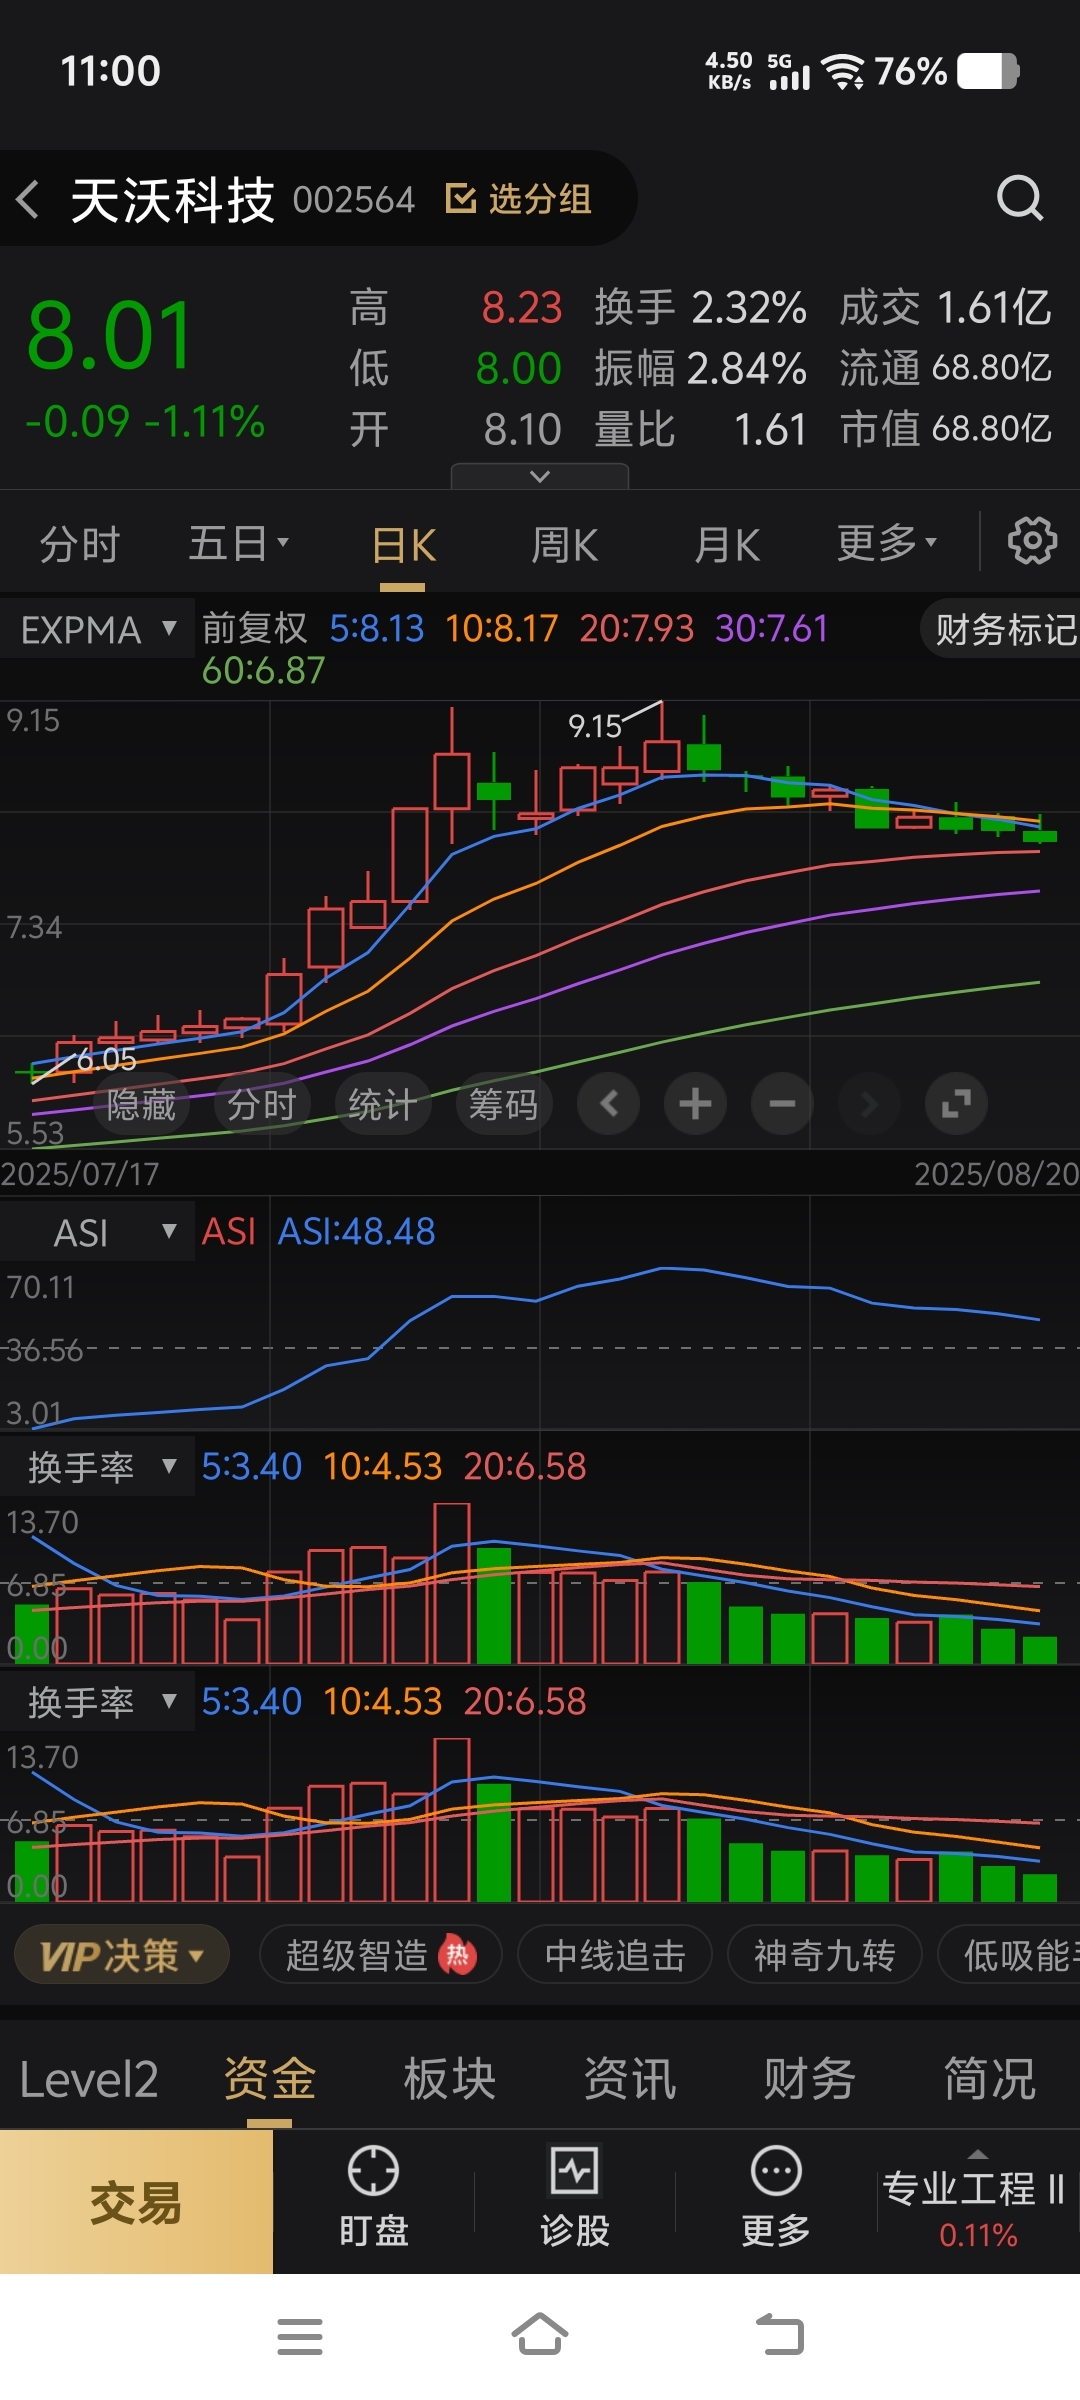Open fullscreen chart view
The height and width of the screenshot is (2400, 1080).
[956, 1104]
